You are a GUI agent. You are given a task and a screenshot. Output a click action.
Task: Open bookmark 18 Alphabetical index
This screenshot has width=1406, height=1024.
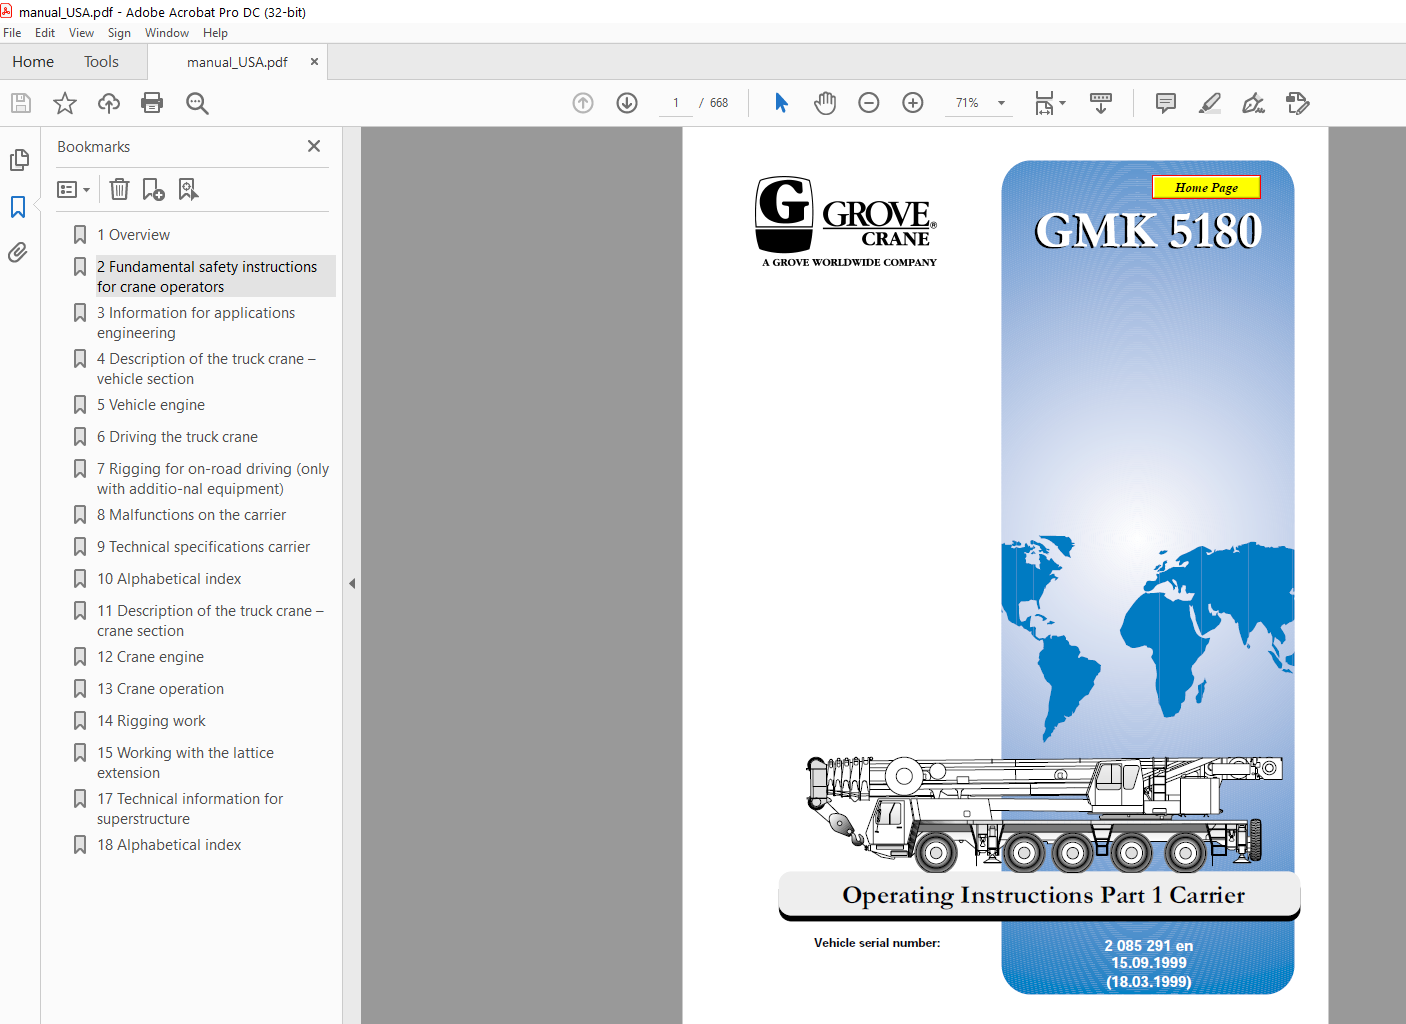[x=169, y=845]
